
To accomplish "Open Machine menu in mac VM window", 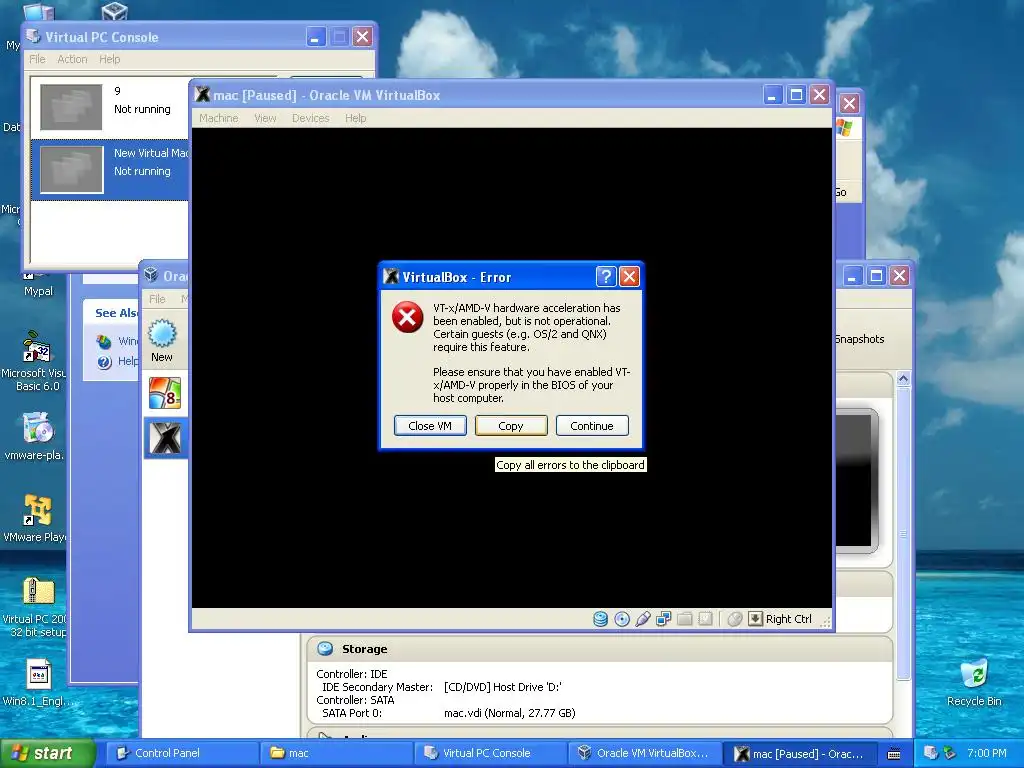I will click(x=219, y=118).
